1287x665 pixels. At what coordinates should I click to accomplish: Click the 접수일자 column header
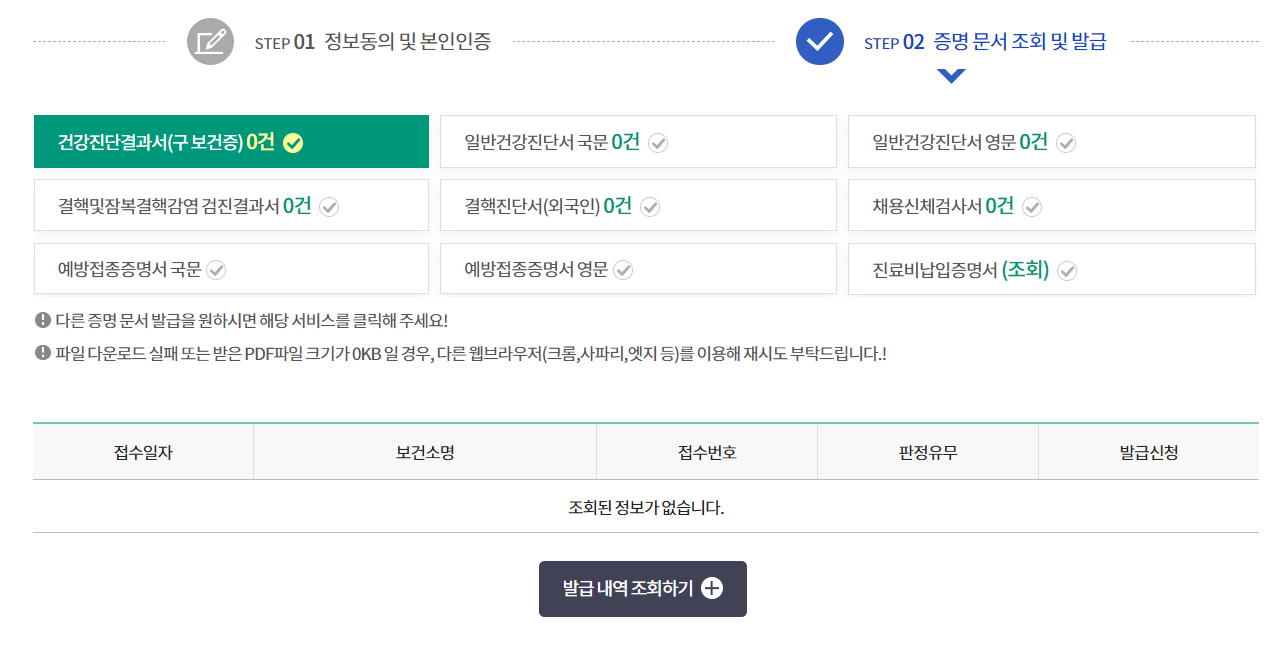(143, 452)
